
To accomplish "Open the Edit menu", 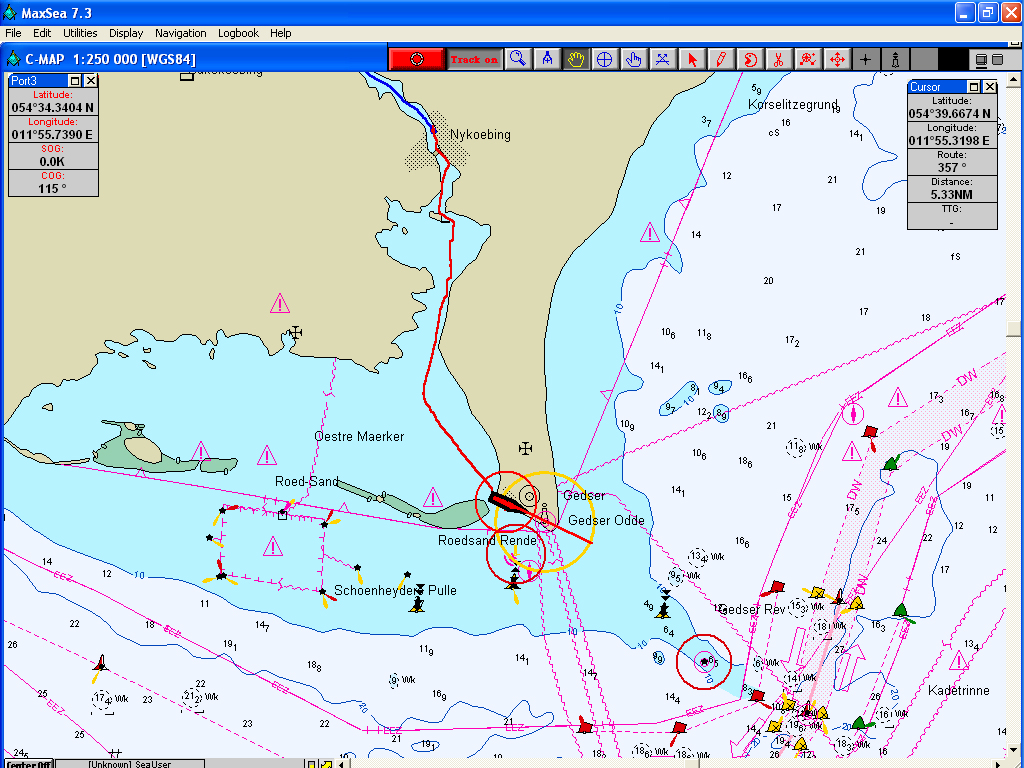I will point(42,33).
